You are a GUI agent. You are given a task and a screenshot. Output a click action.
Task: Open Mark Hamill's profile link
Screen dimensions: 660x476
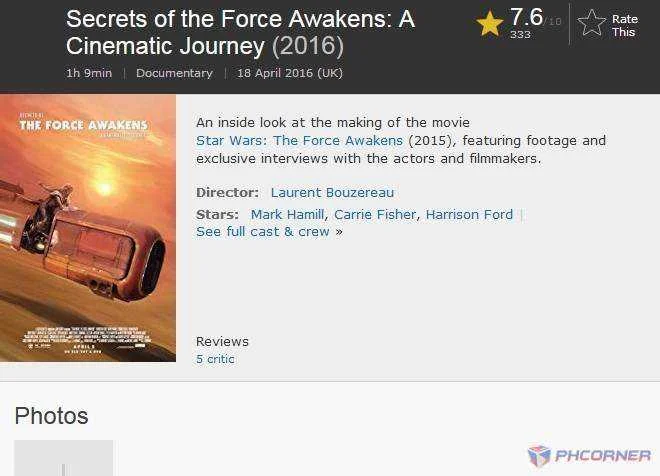point(287,214)
